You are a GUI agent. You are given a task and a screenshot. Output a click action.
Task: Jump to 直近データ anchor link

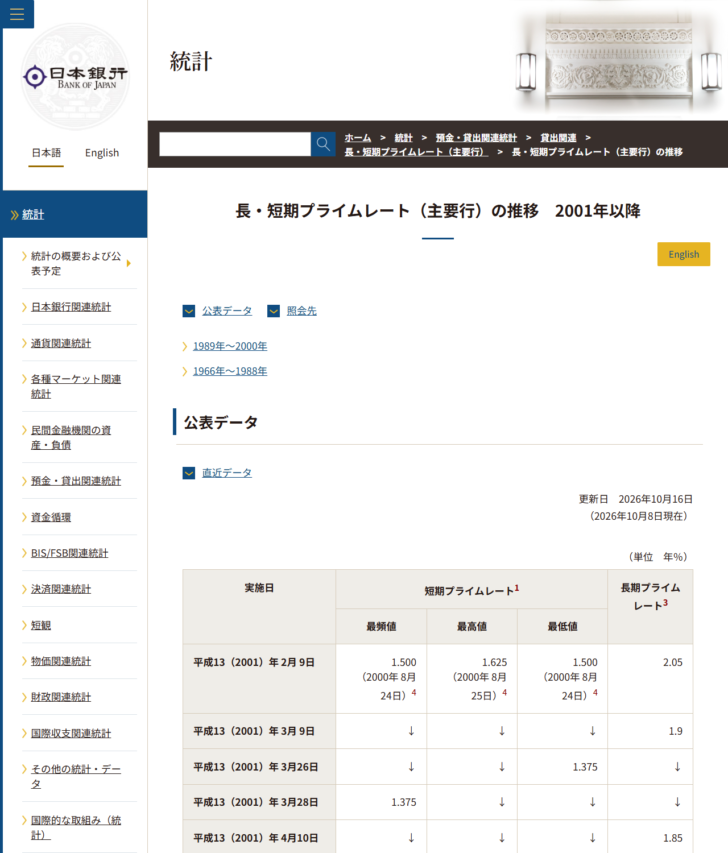pyautogui.click(x=227, y=473)
